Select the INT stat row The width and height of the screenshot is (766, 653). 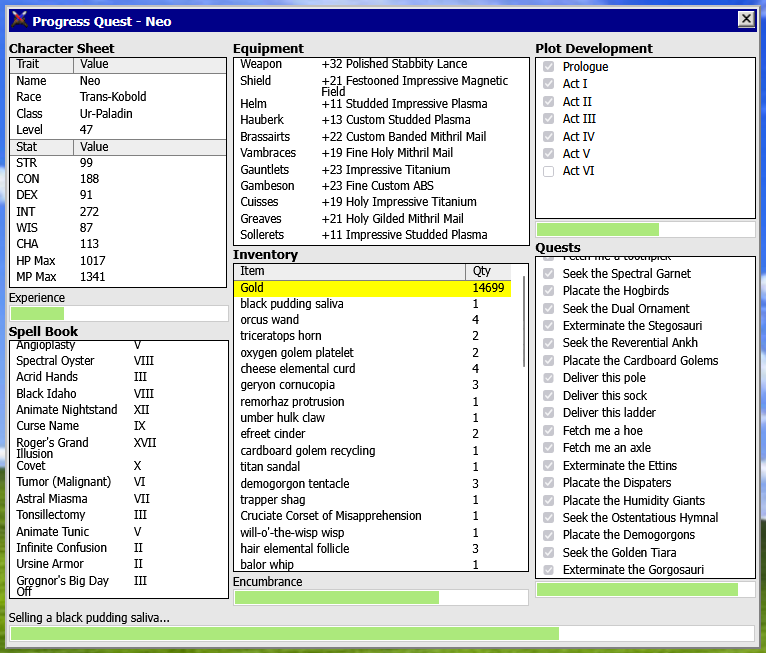(118, 212)
